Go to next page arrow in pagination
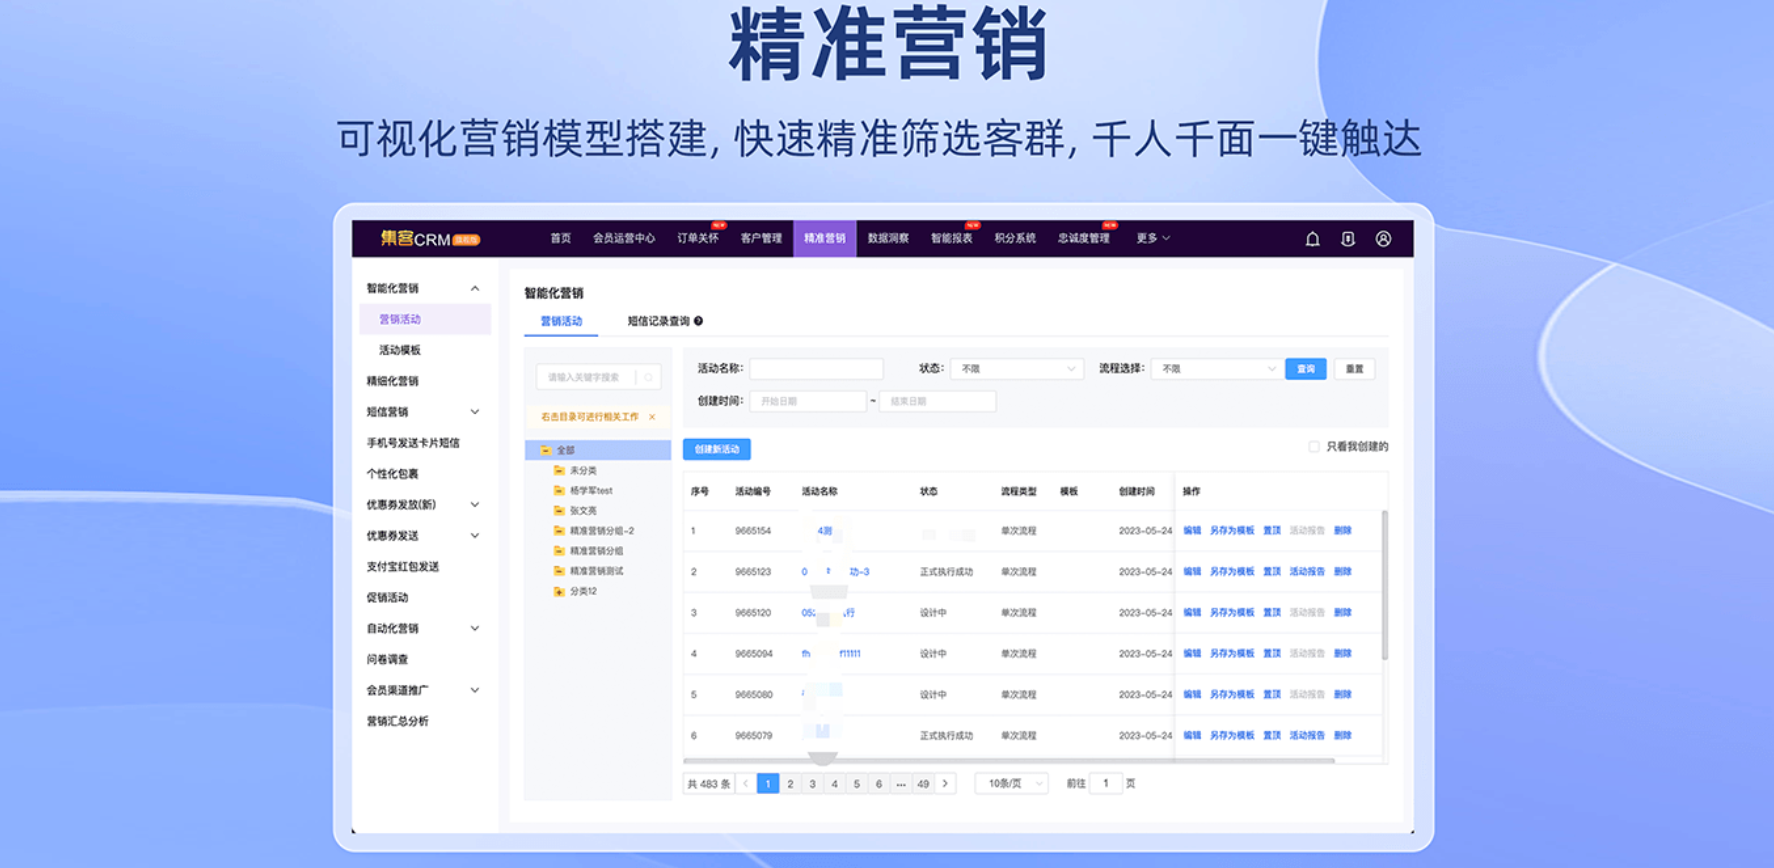1774x868 pixels. point(945,784)
